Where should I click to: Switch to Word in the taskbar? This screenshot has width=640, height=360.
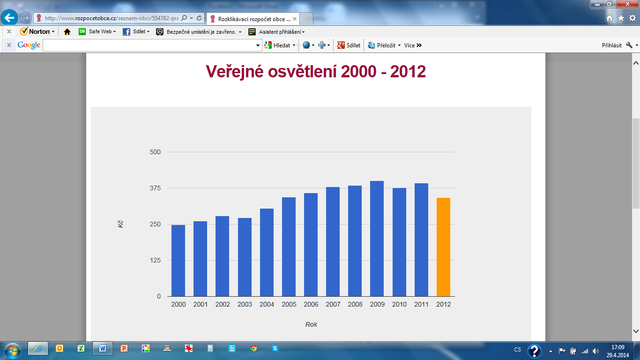tap(102, 349)
